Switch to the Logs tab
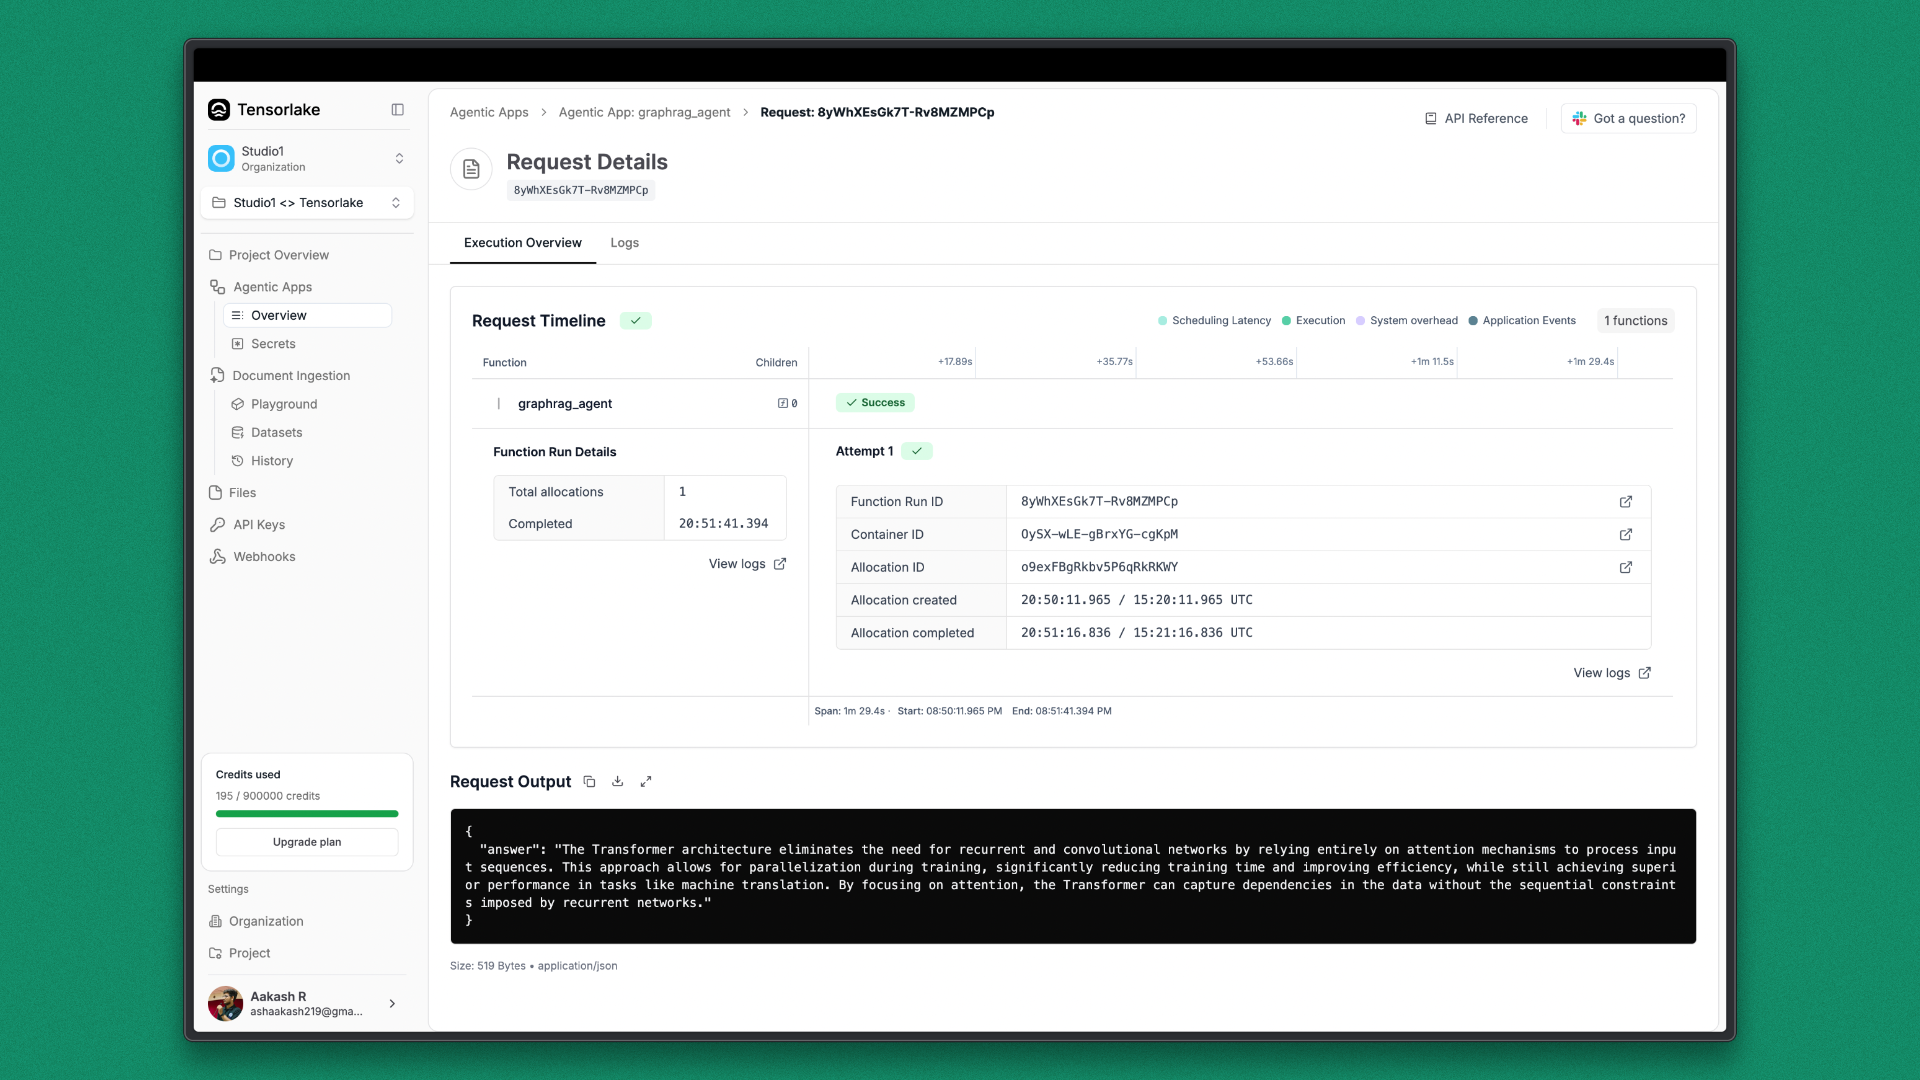The height and width of the screenshot is (1080, 1920). click(624, 243)
